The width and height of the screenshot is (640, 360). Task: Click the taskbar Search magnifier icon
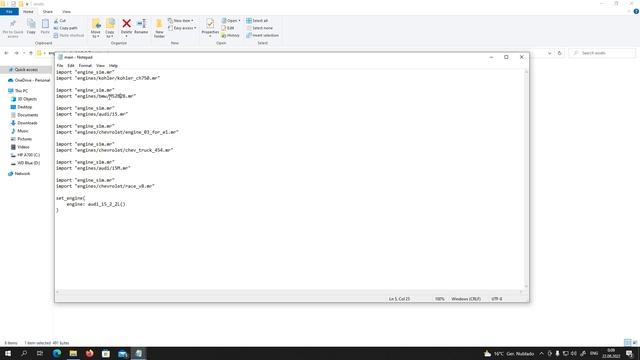(x=24, y=353)
